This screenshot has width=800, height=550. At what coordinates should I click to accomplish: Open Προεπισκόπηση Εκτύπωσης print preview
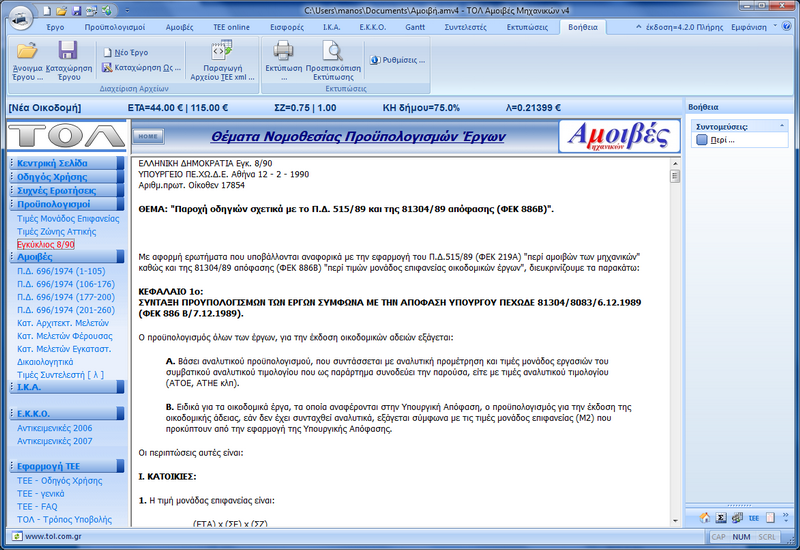331,51
